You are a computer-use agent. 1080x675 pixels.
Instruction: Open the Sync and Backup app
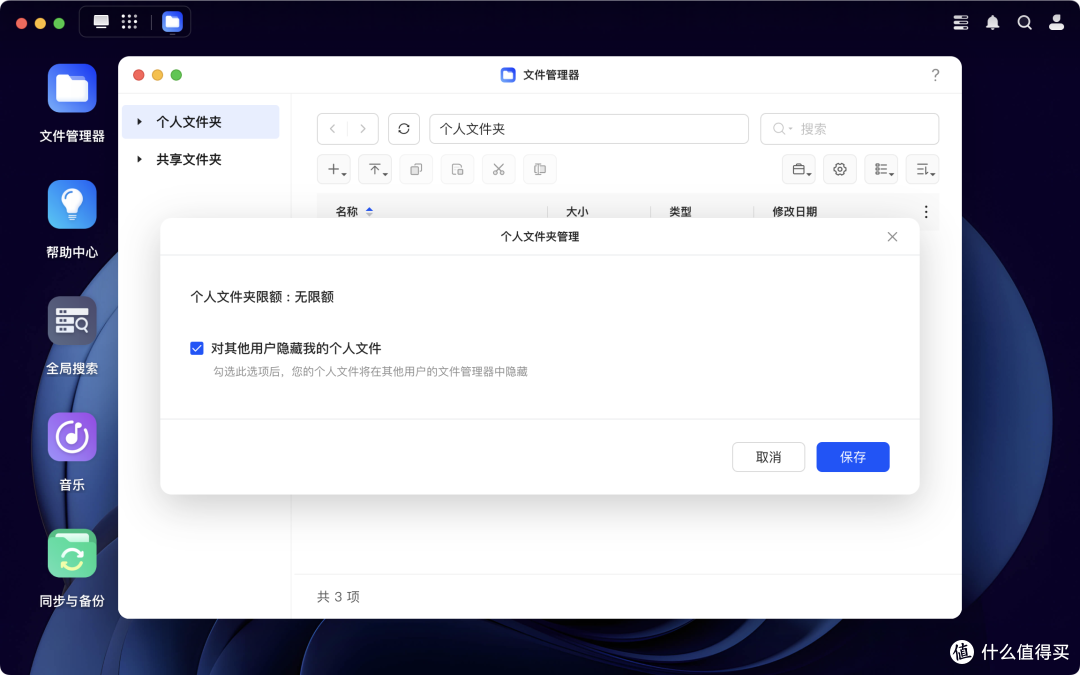pos(72,553)
